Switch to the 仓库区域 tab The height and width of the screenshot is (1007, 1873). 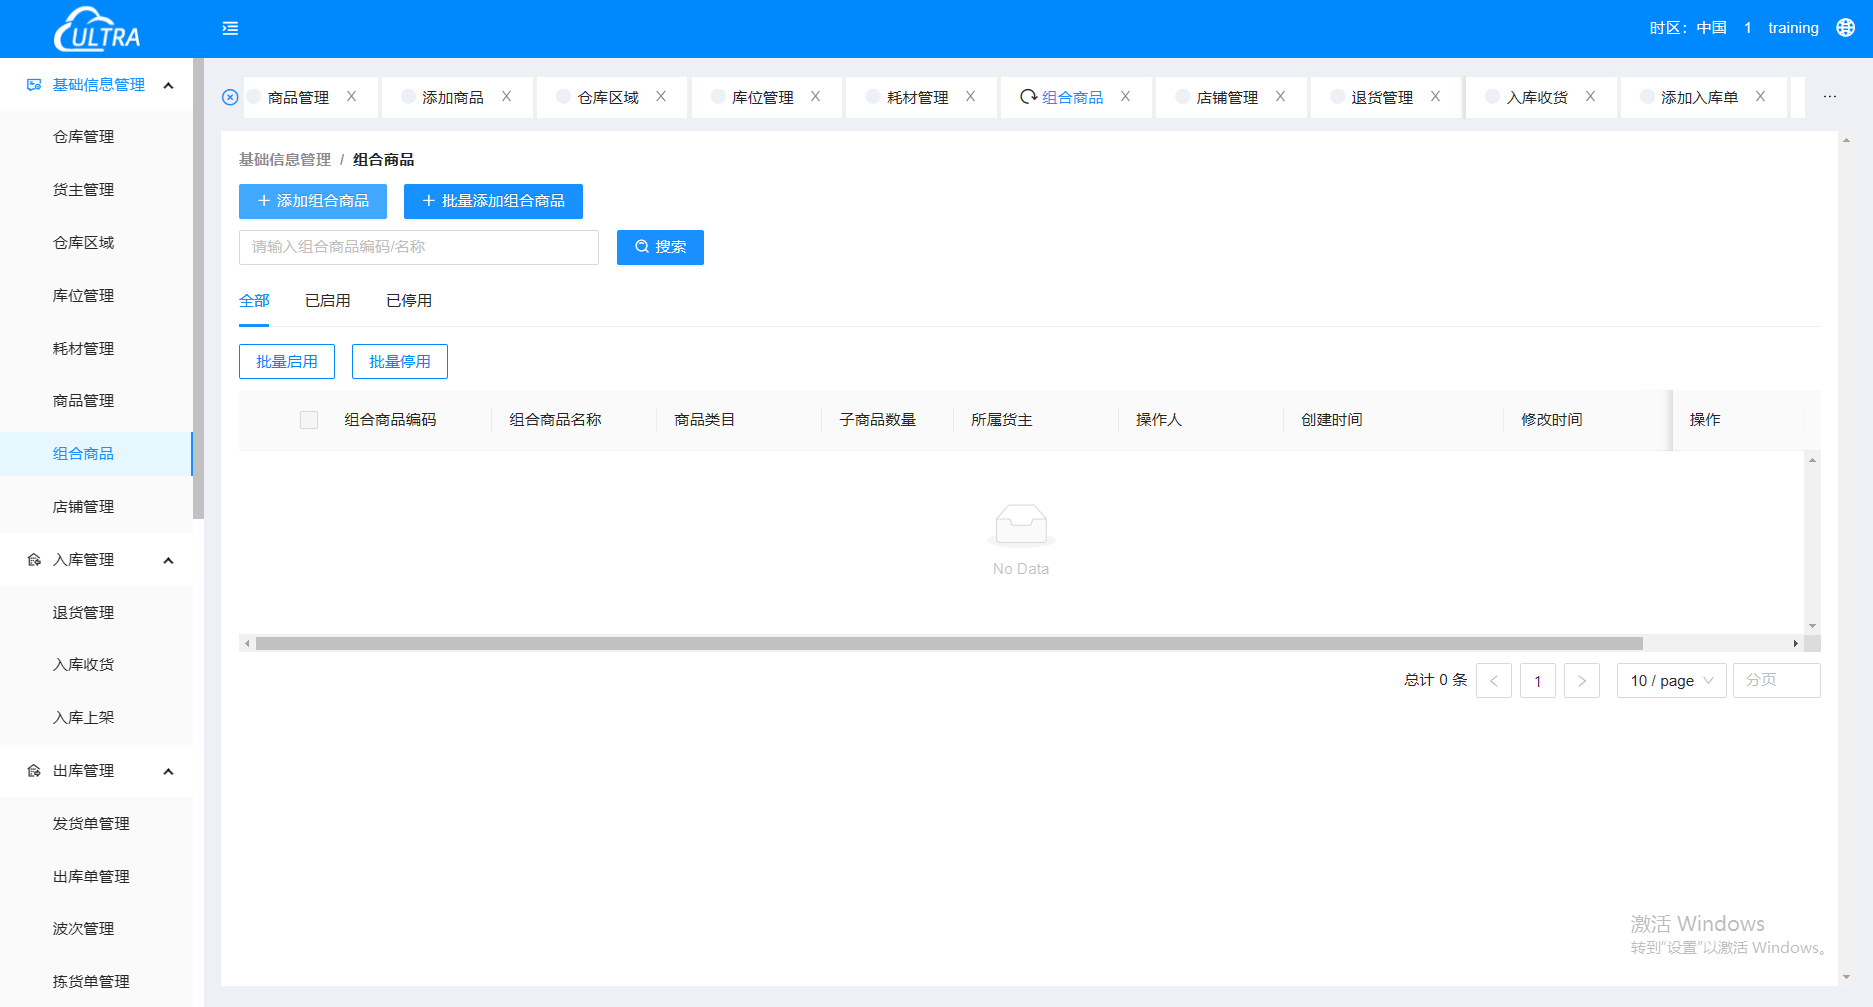pos(608,97)
